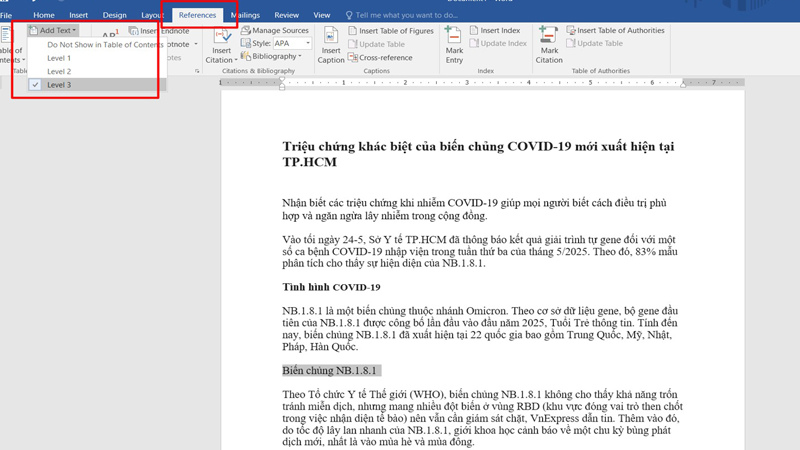Click the Insert Endnote button
The width and height of the screenshot is (800, 450).
[159, 31]
